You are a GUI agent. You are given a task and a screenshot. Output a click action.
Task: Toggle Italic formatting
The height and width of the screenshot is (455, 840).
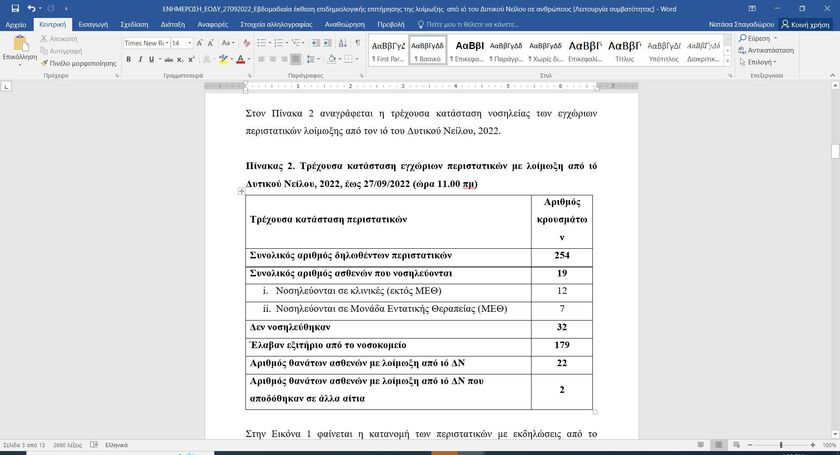(x=141, y=60)
